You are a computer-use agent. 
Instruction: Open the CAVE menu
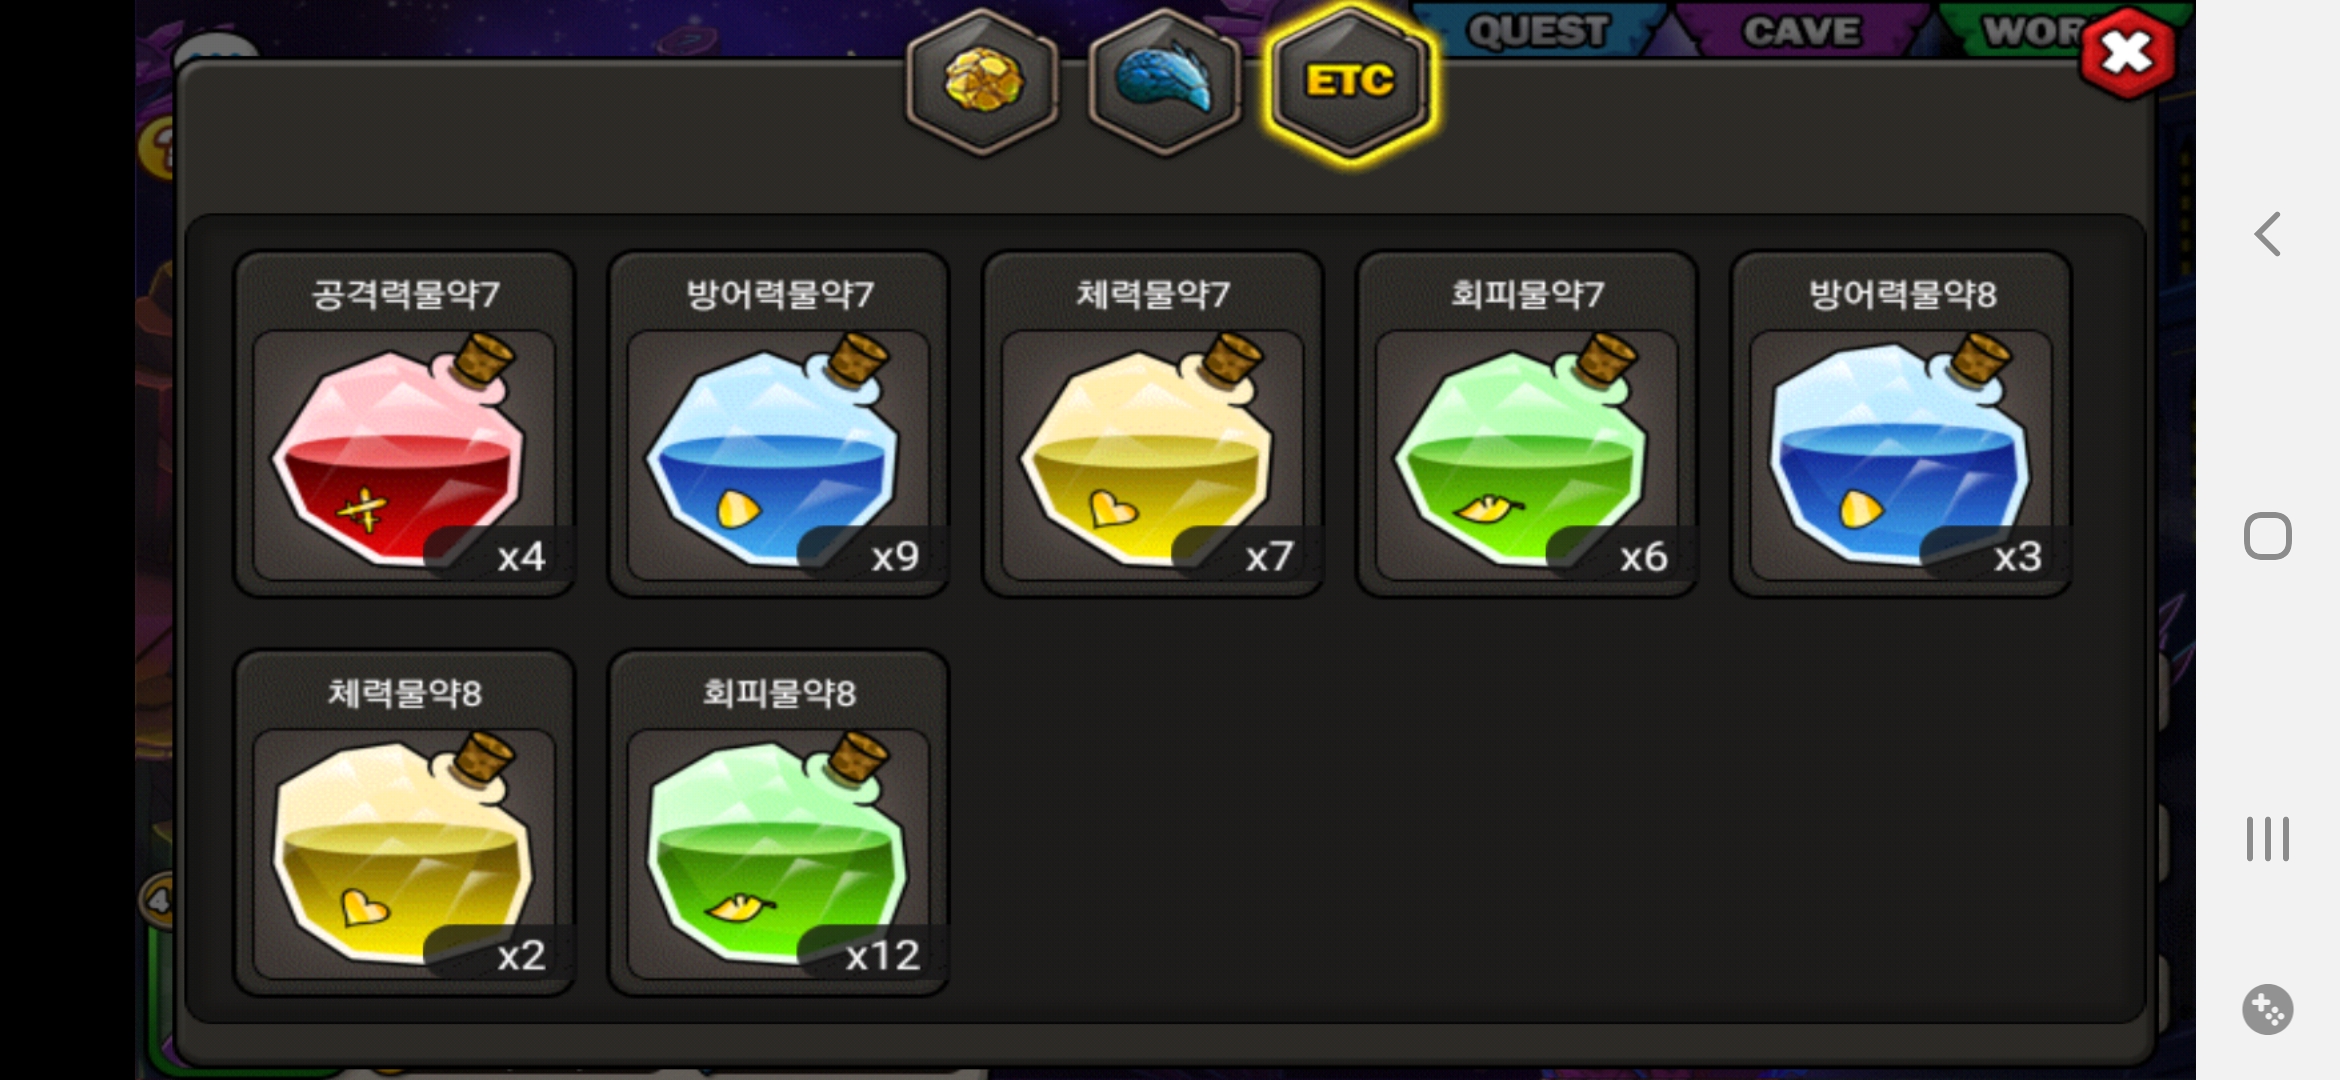point(1801,30)
